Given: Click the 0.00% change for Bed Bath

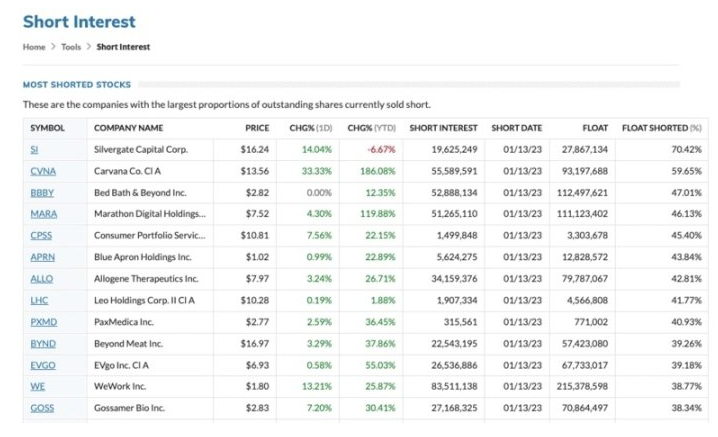Looking at the screenshot, I should (319, 192).
